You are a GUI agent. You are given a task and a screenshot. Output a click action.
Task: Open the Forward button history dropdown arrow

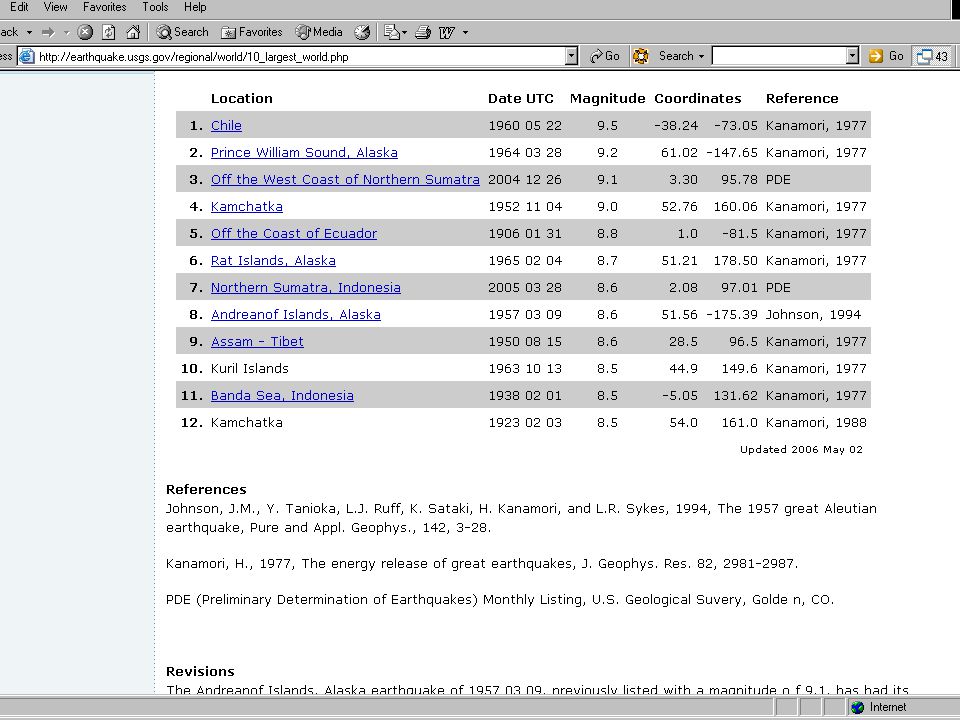tap(66, 32)
